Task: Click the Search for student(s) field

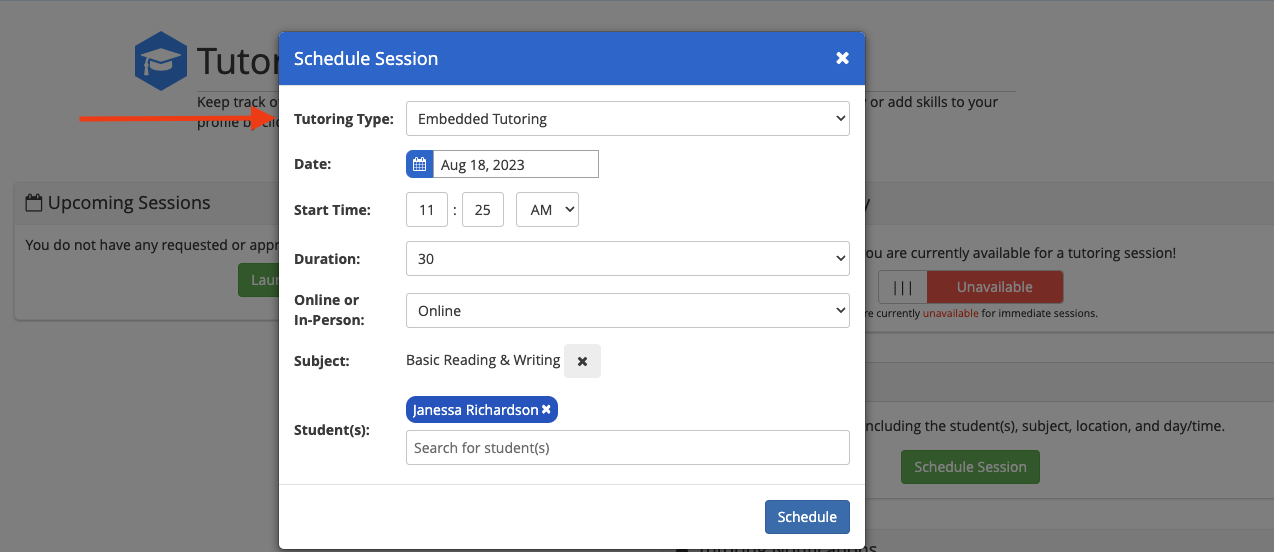Action: [x=627, y=448]
